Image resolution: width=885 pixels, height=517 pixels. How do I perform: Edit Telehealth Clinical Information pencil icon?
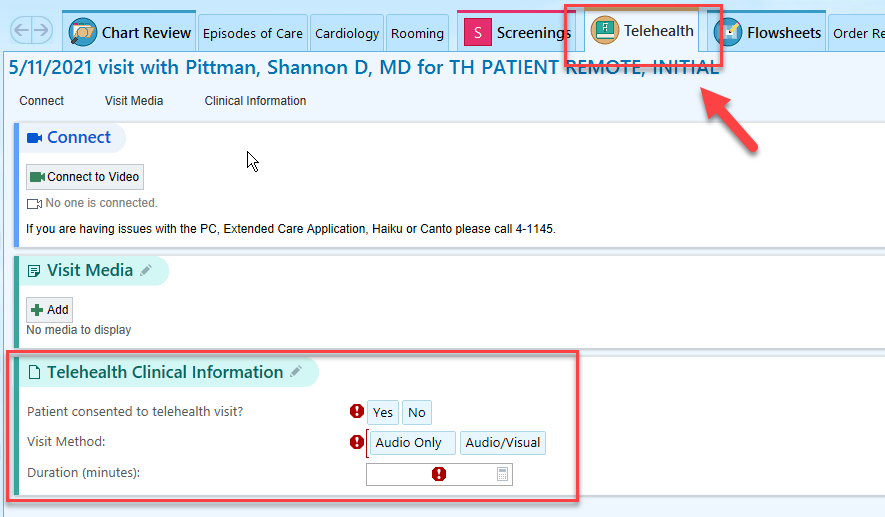click(x=296, y=371)
